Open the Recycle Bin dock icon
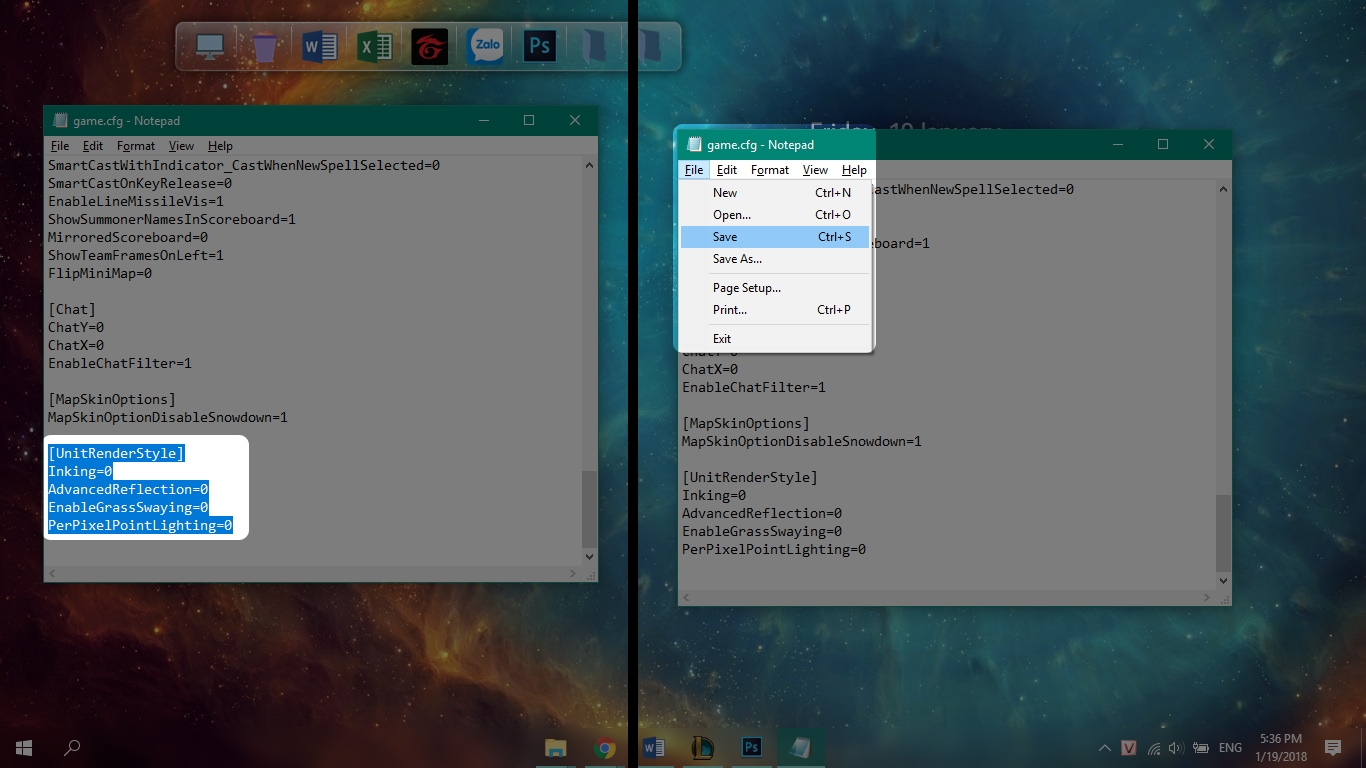 [x=265, y=47]
